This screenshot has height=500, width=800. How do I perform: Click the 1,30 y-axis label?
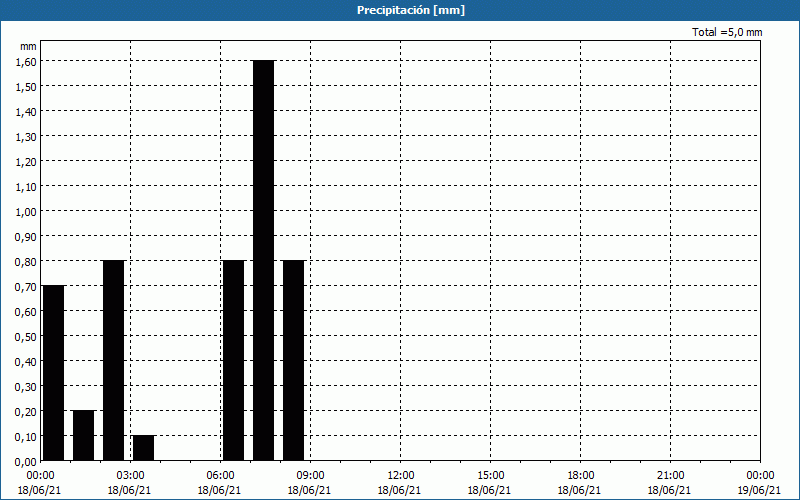pyautogui.click(x=26, y=136)
